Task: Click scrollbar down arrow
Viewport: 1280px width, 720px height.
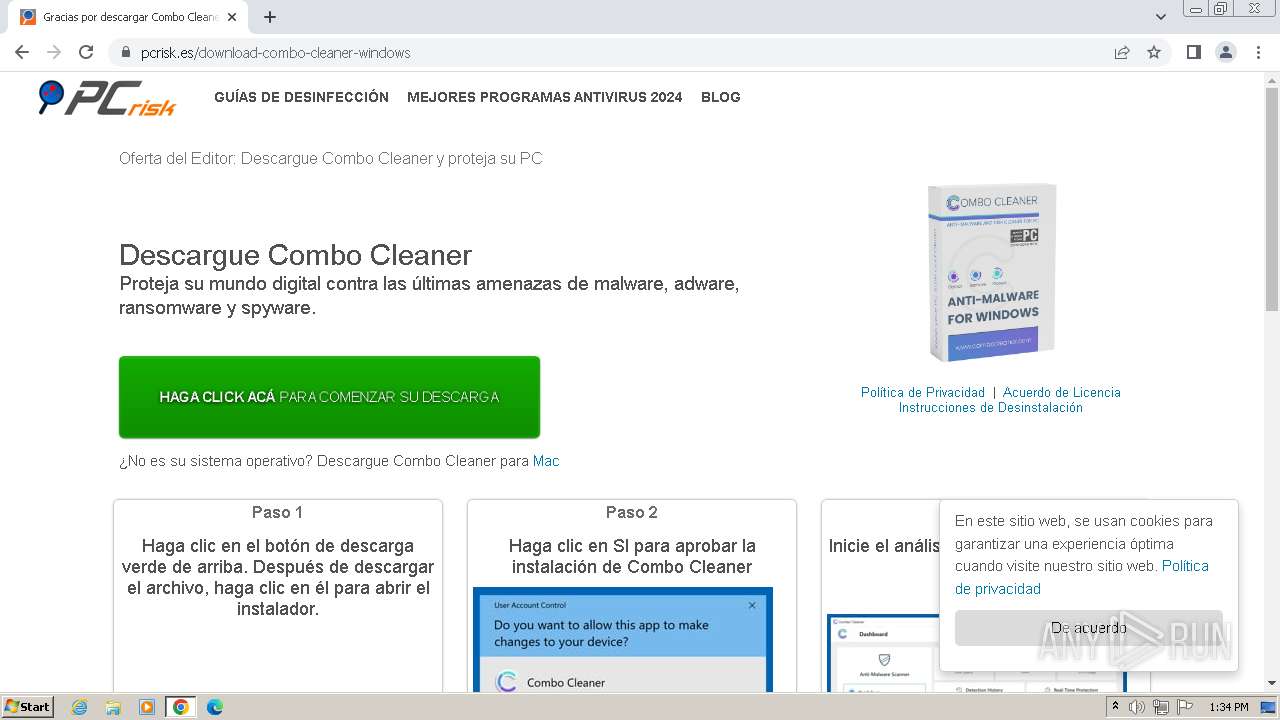Action: [x=1271, y=684]
